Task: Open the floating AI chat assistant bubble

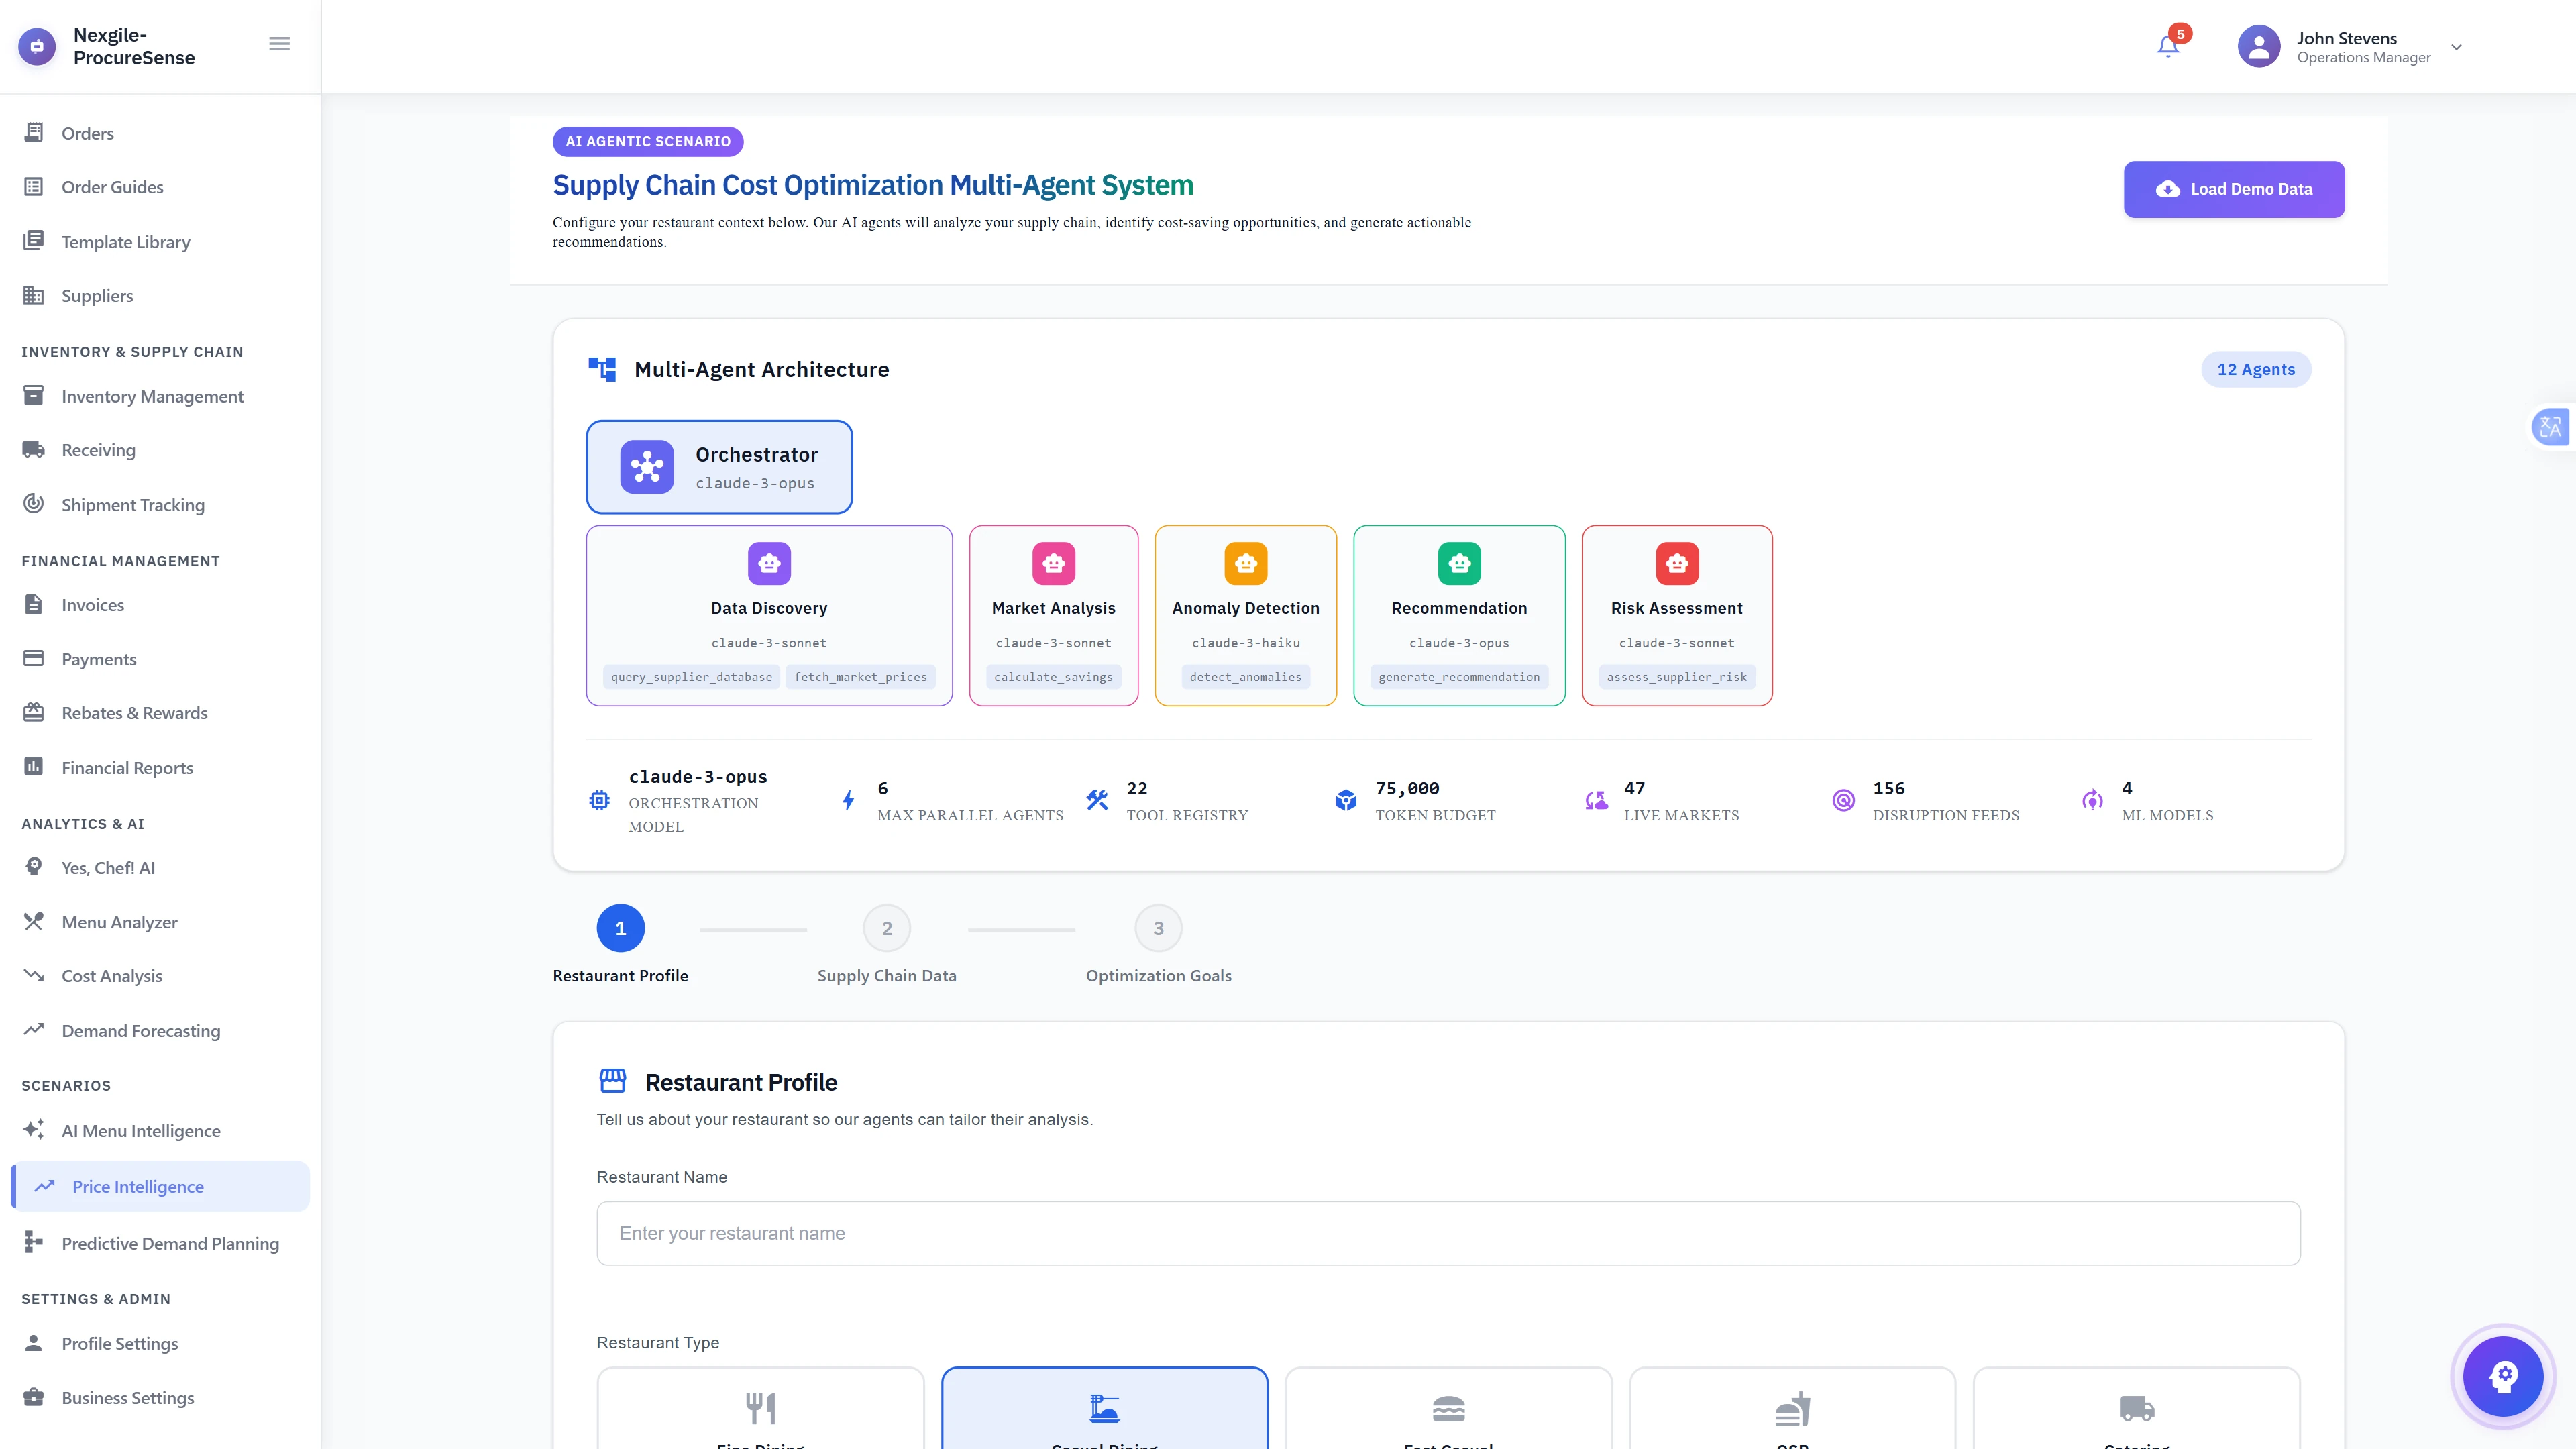Action: click(2502, 1376)
